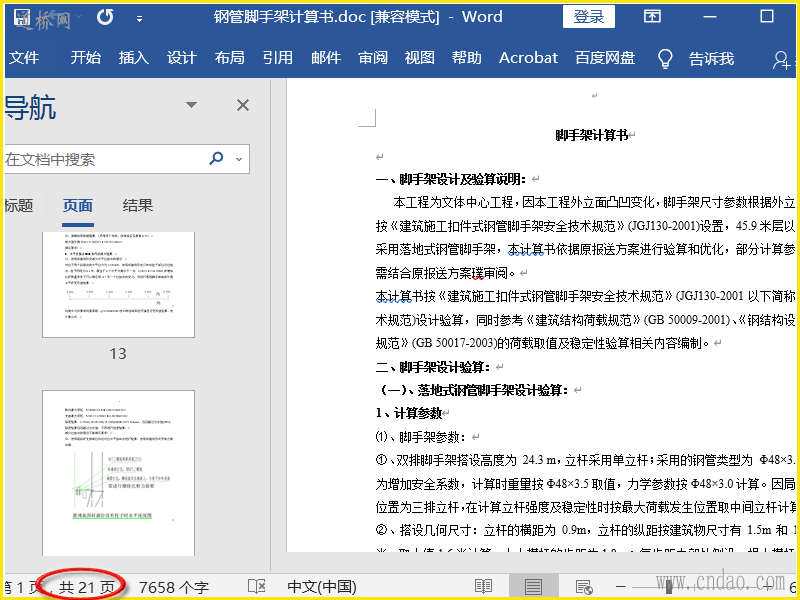Image resolution: width=800 pixels, height=600 pixels.
Task: Click the magnifier search icon
Action: point(216,158)
